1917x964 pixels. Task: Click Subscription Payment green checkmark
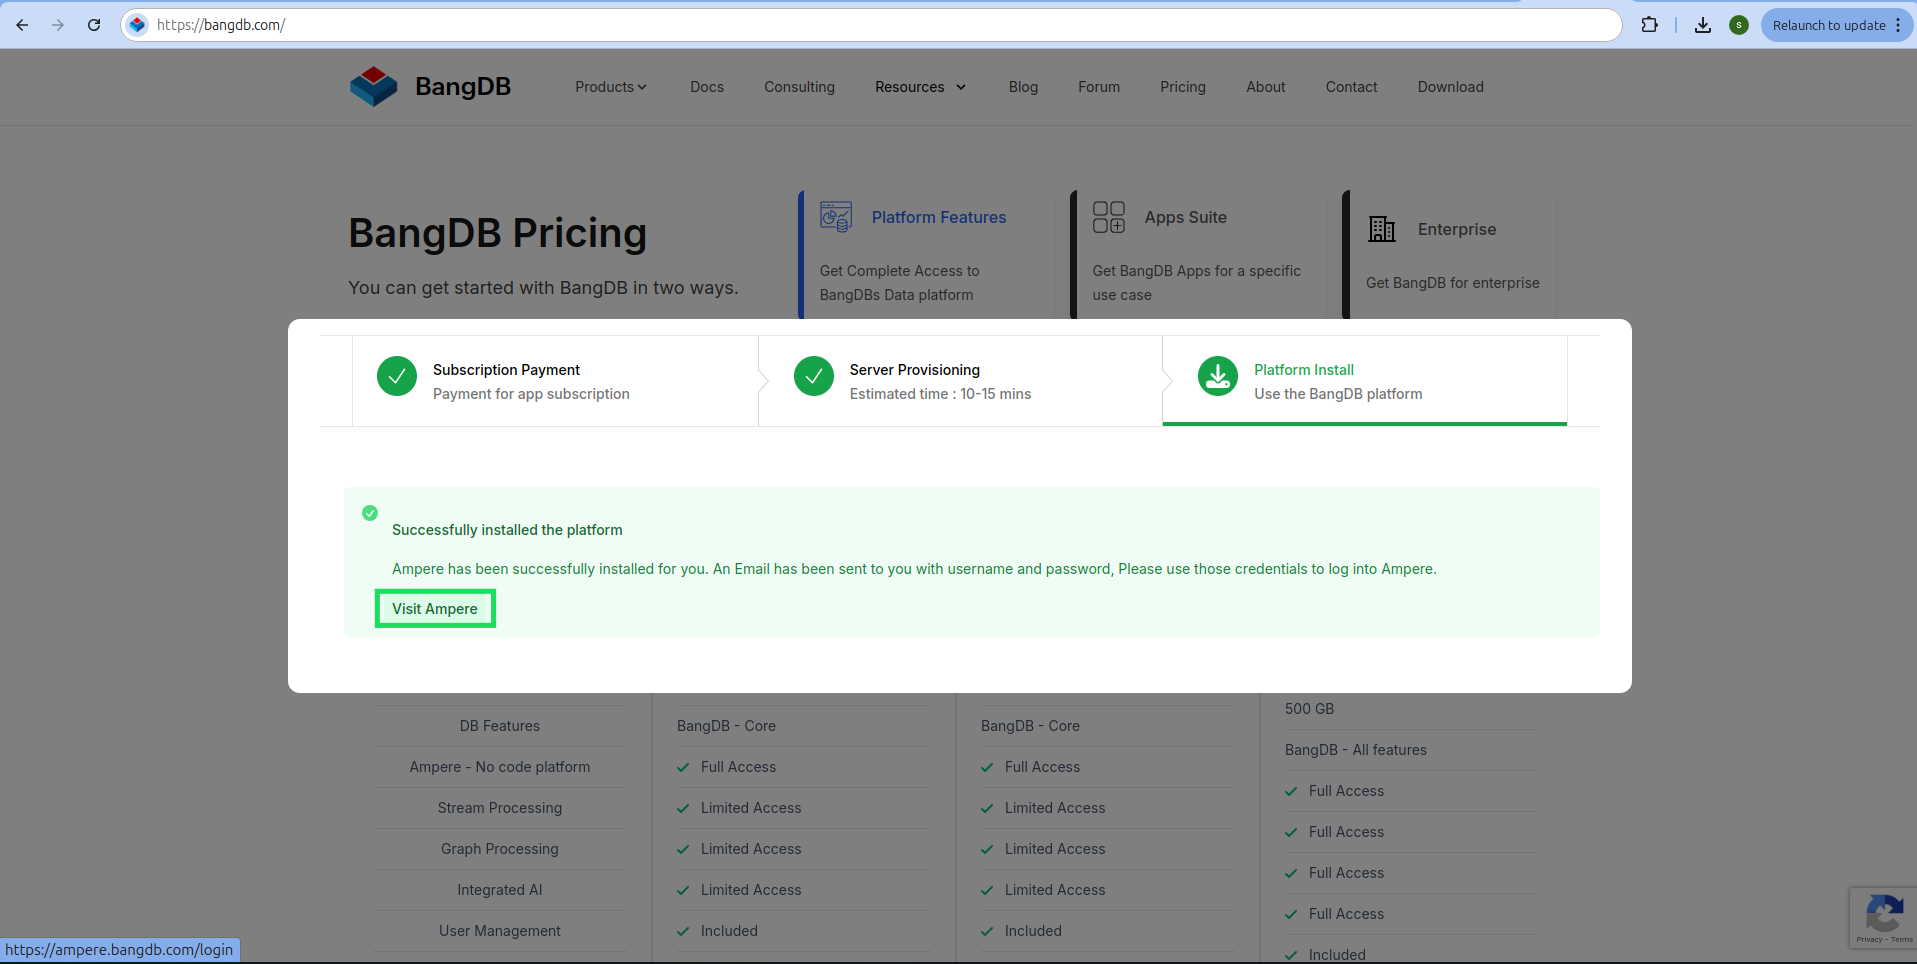[x=397, y=376]
